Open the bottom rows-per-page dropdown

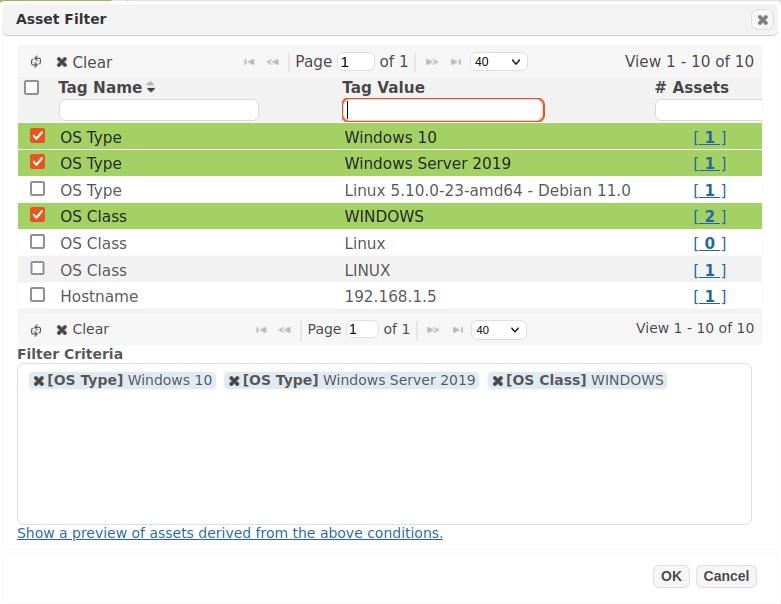498,329
